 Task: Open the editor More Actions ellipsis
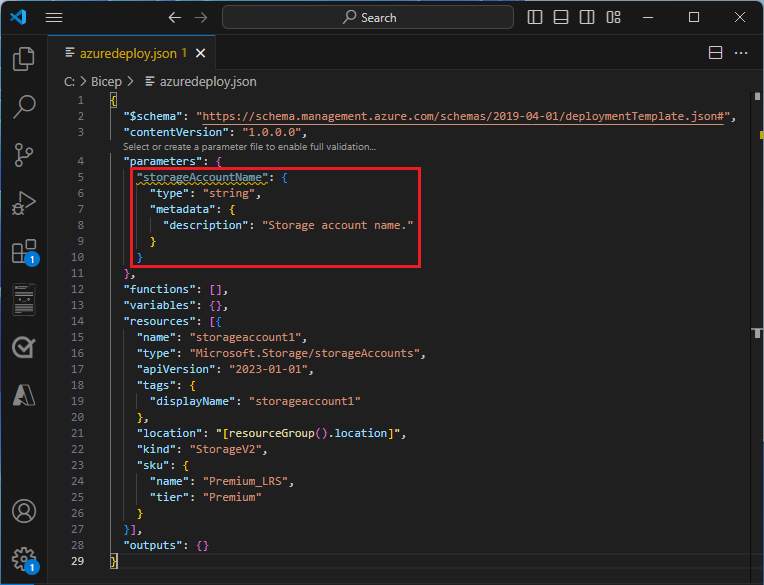click(x=741, y=53)
